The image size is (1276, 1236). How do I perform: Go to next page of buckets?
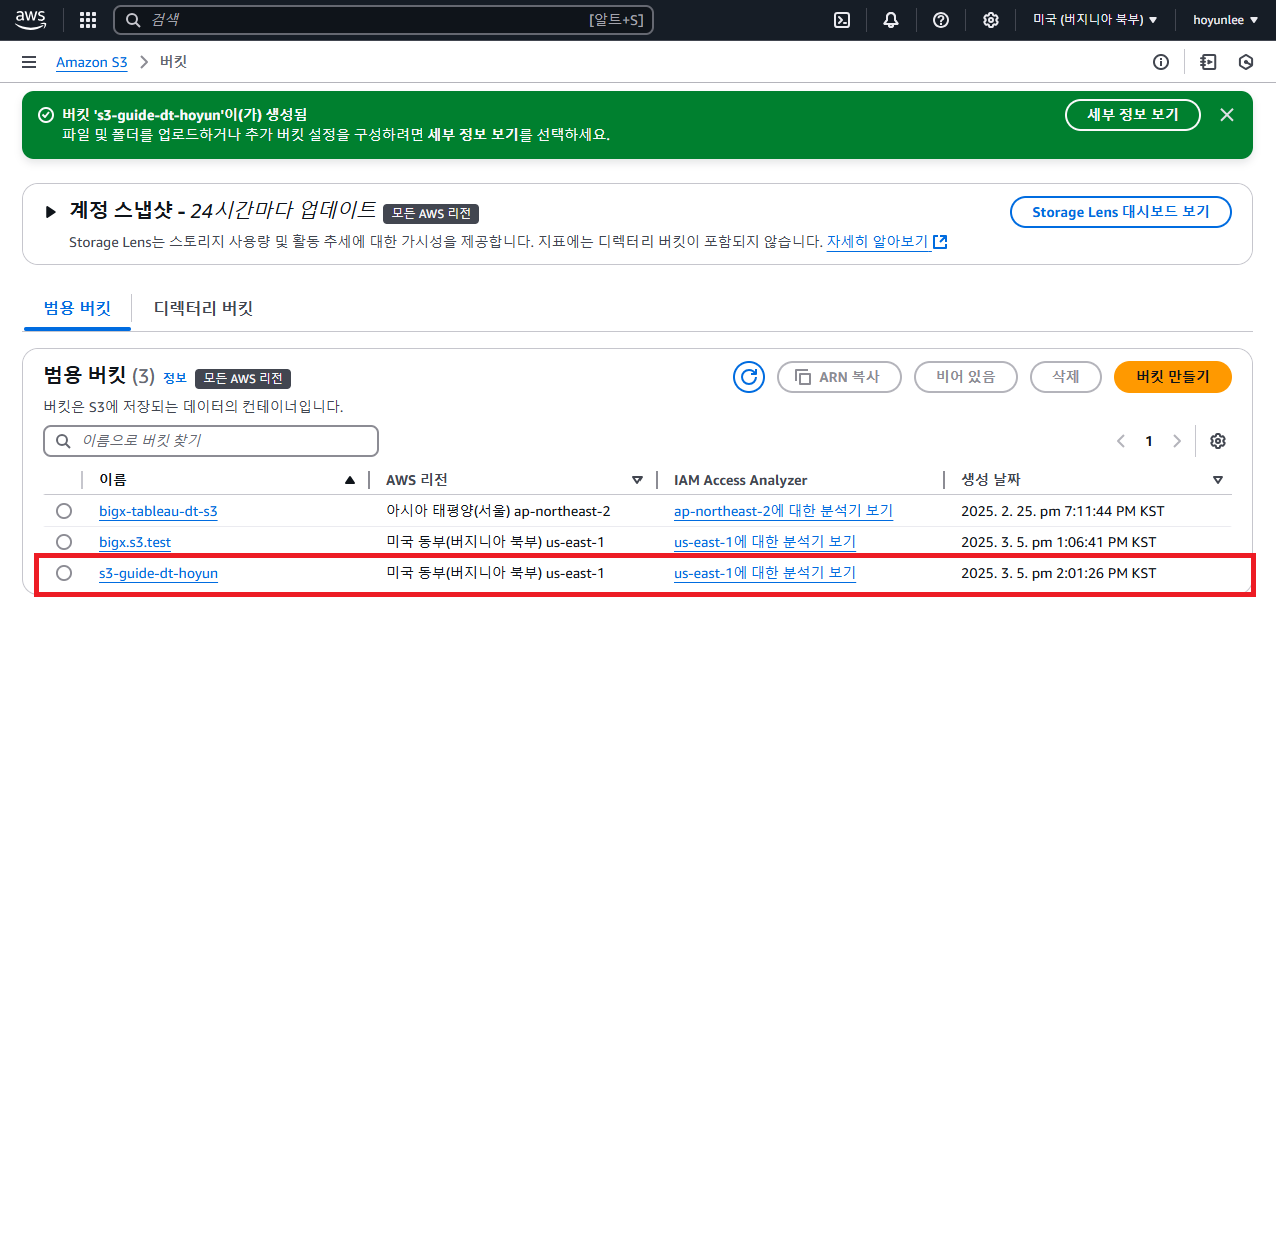coord(1177,441)
